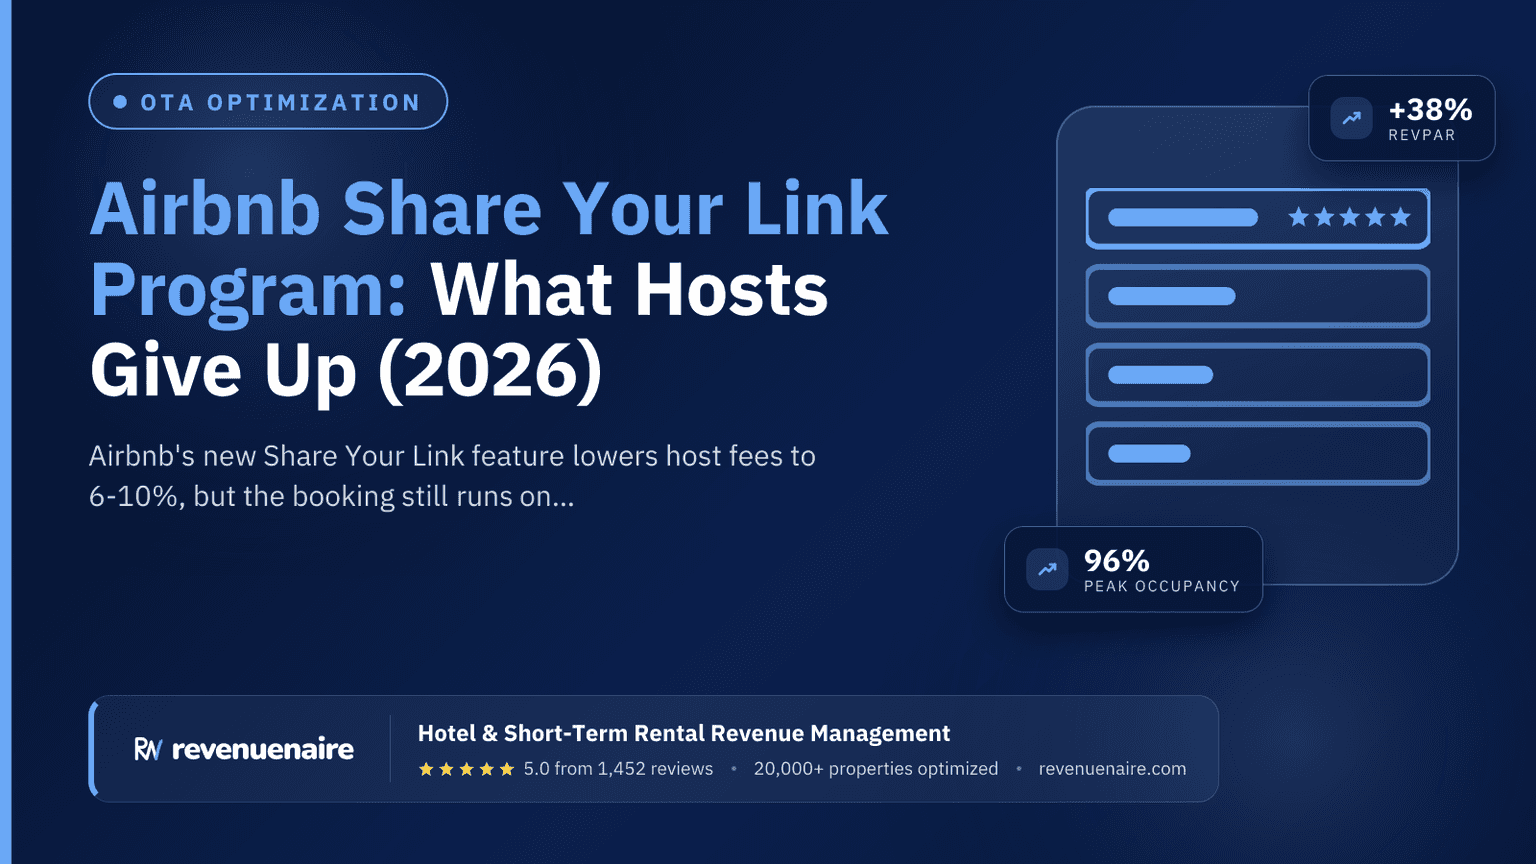Select the bottom list row in the mockup card
The height and width of the screenshot is (864, 1536).
pyautogui.click(x=1258, y=454)
